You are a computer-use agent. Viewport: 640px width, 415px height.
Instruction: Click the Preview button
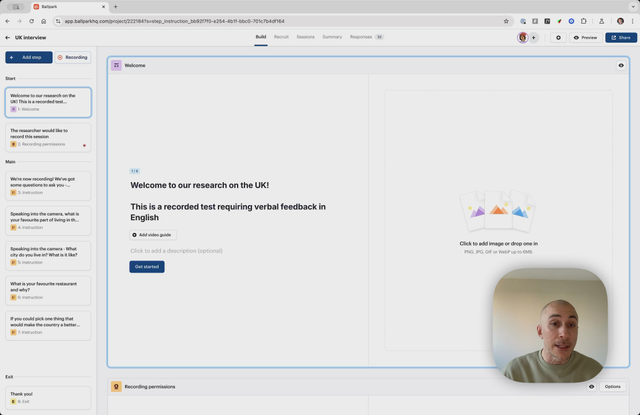pos(586,38)
